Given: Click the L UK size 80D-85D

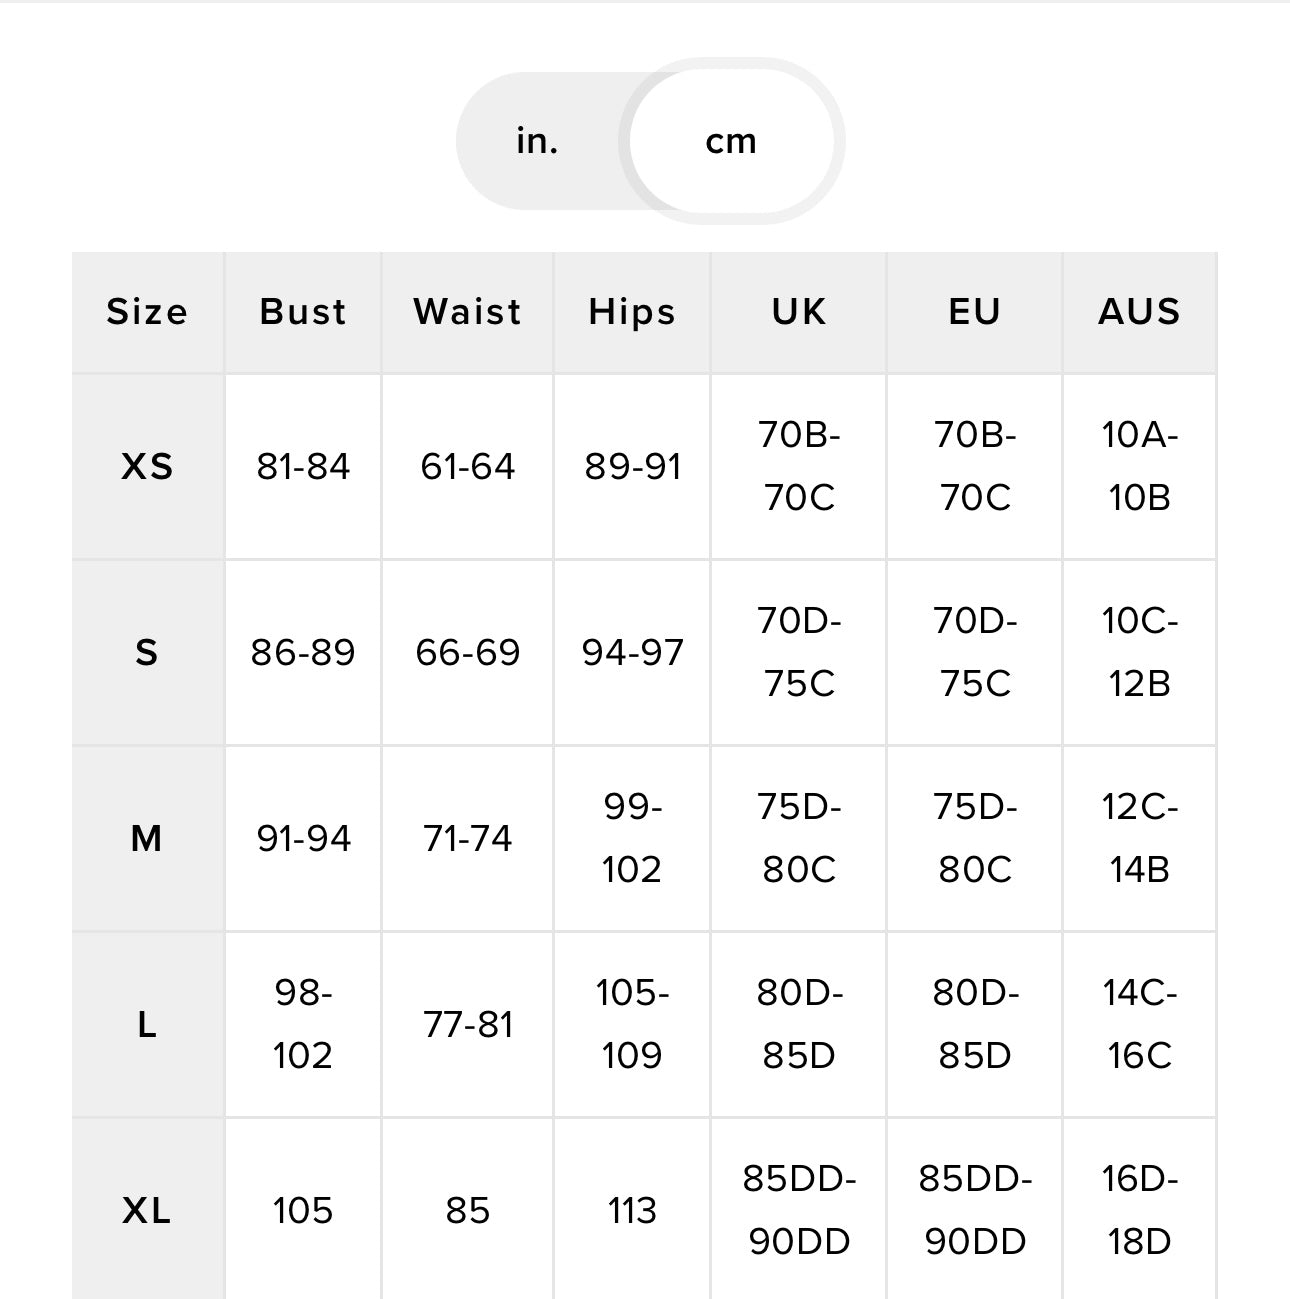Looking at the screenshot, I should pos(799,1024).
